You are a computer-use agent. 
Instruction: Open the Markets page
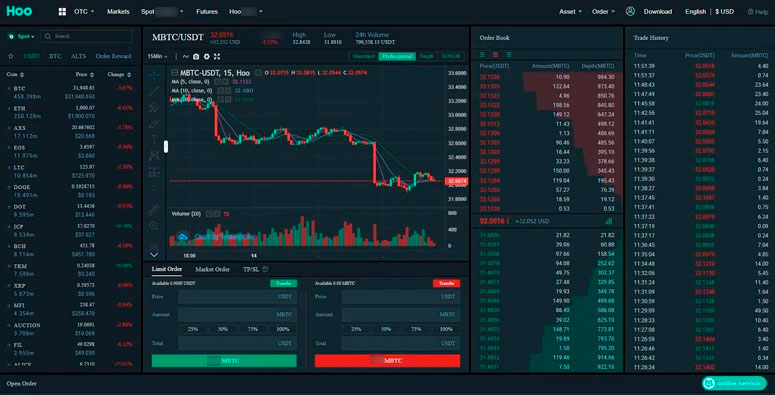point(118,11)
